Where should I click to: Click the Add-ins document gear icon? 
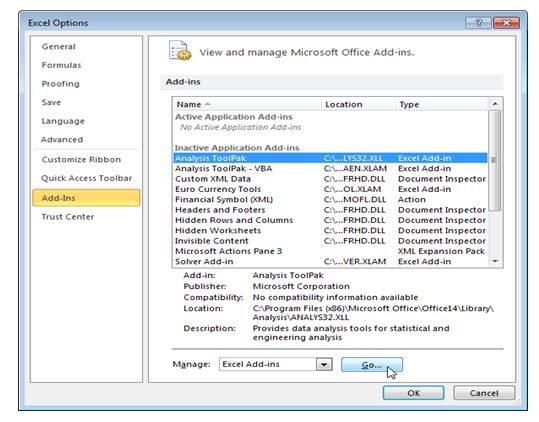pos(180,51)
